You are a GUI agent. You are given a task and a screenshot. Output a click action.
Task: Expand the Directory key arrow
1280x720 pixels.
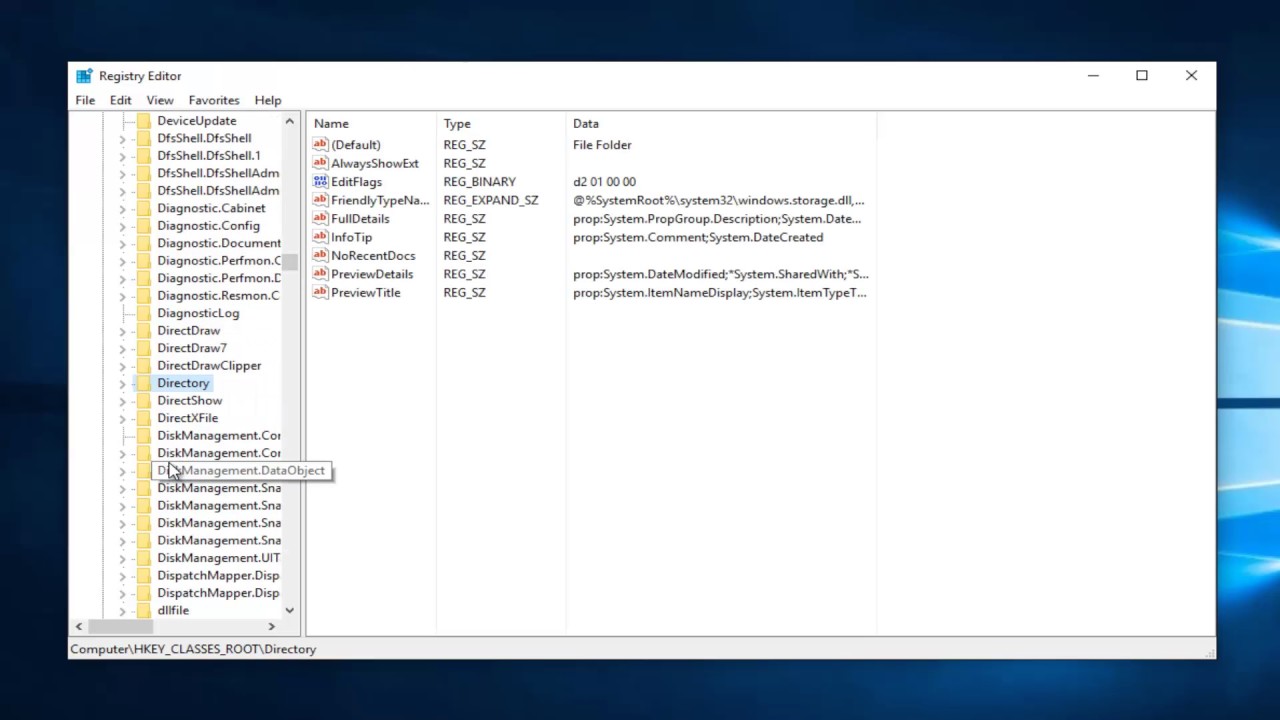pos(122,384)
